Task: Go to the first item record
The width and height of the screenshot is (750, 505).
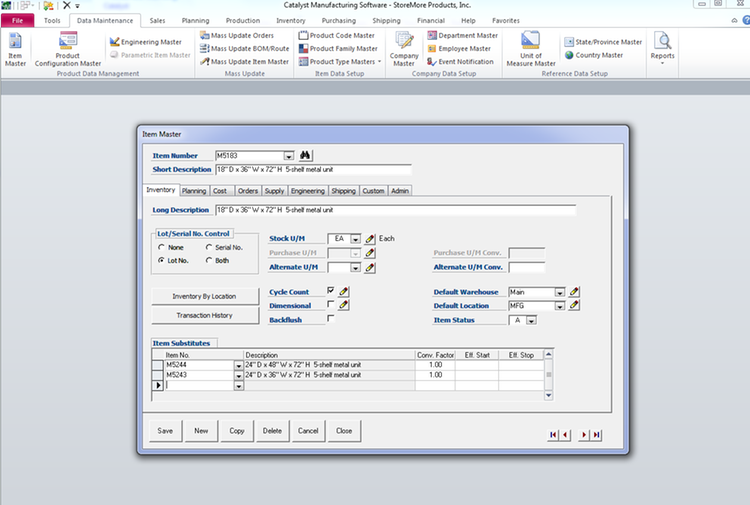Action: pyautogui.click(x=553, y=435)
